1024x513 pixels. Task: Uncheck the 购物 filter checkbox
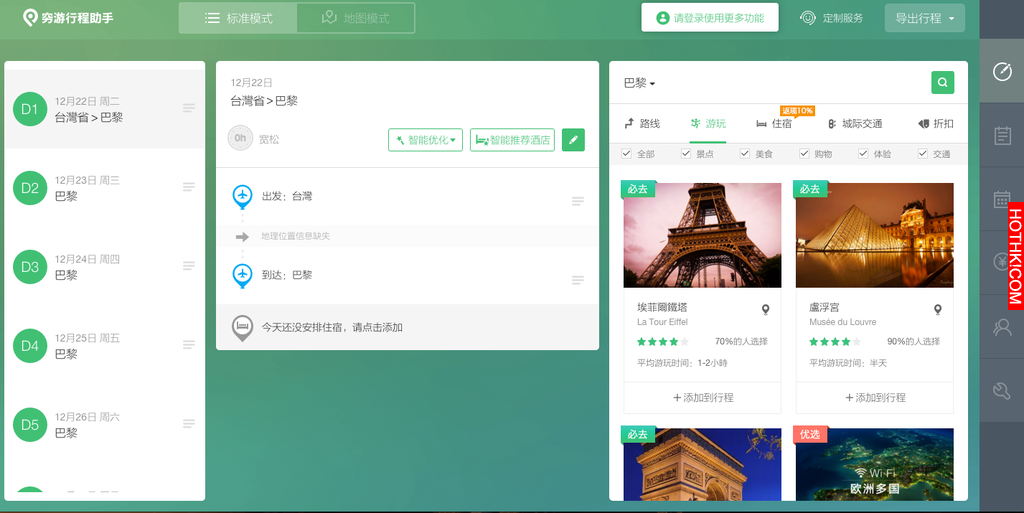click(x=805, y=153)
